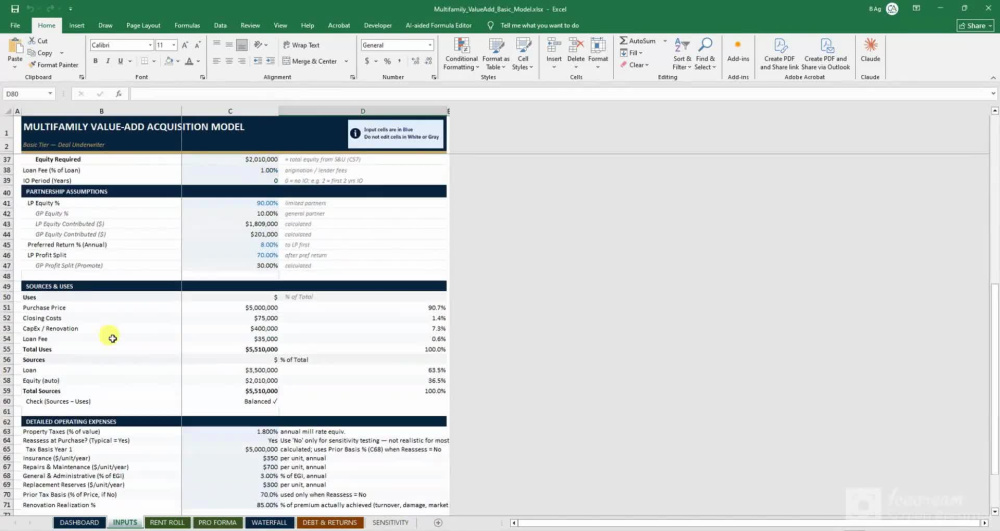Apply cell borders
Viewport: 1000px width, 531px height.
coord(144,61)
